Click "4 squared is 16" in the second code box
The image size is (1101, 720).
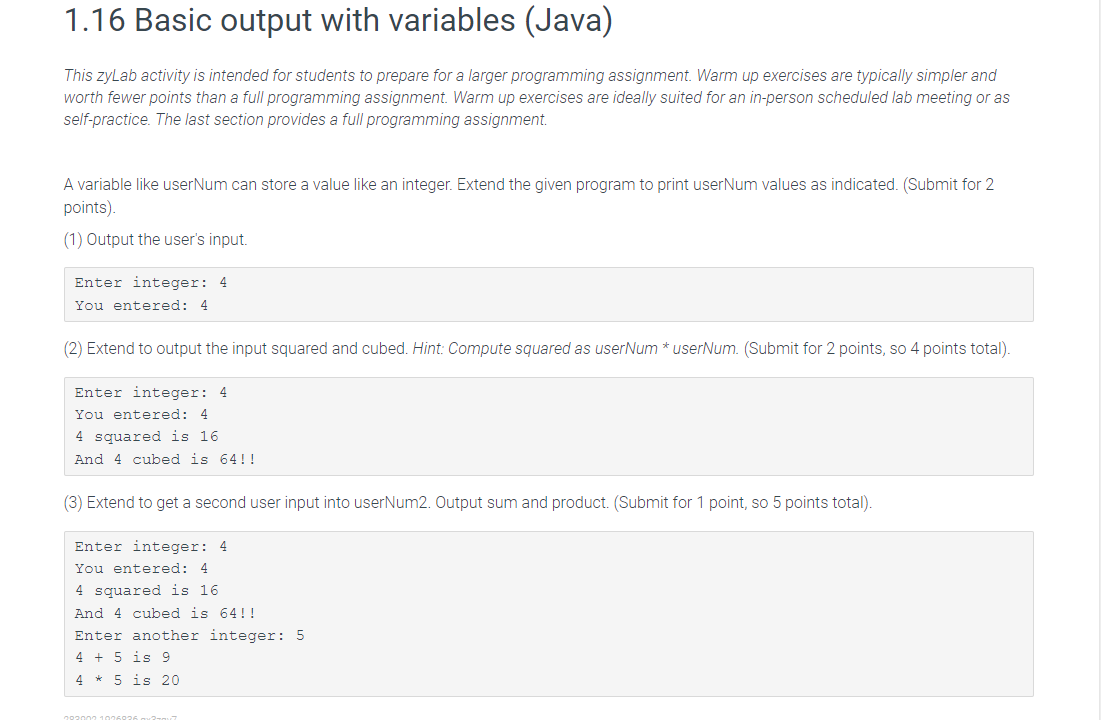[x=147, y=436]
